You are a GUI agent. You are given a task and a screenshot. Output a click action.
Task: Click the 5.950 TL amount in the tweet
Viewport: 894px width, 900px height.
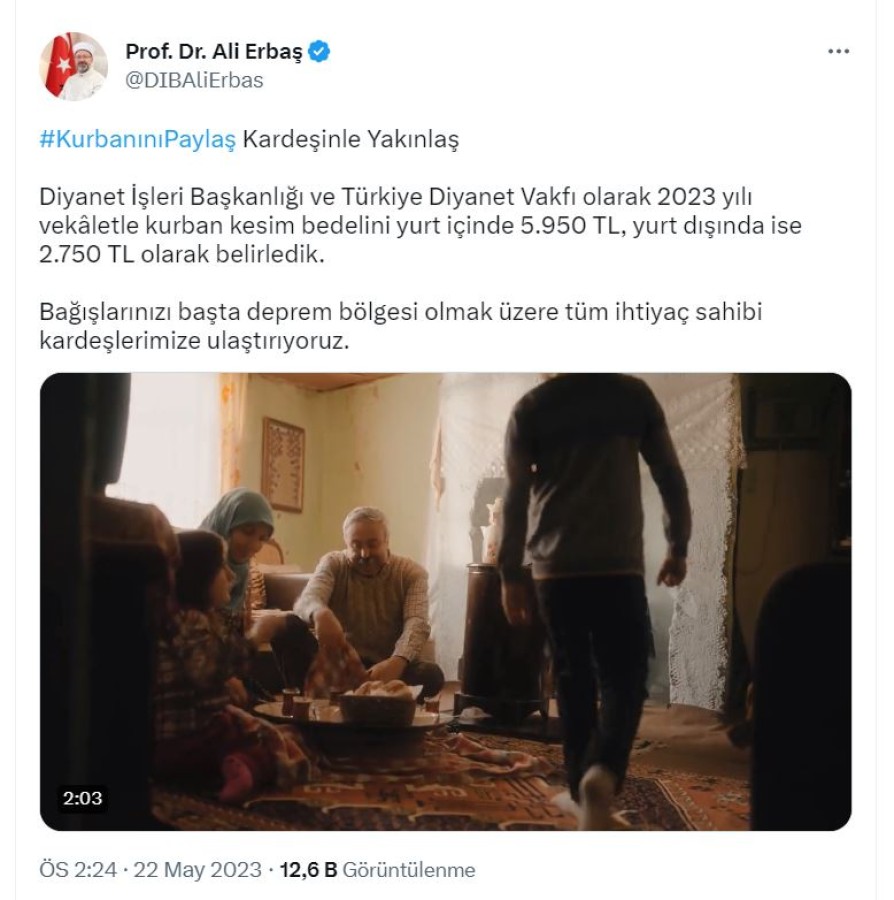click(x=570, y=226)
